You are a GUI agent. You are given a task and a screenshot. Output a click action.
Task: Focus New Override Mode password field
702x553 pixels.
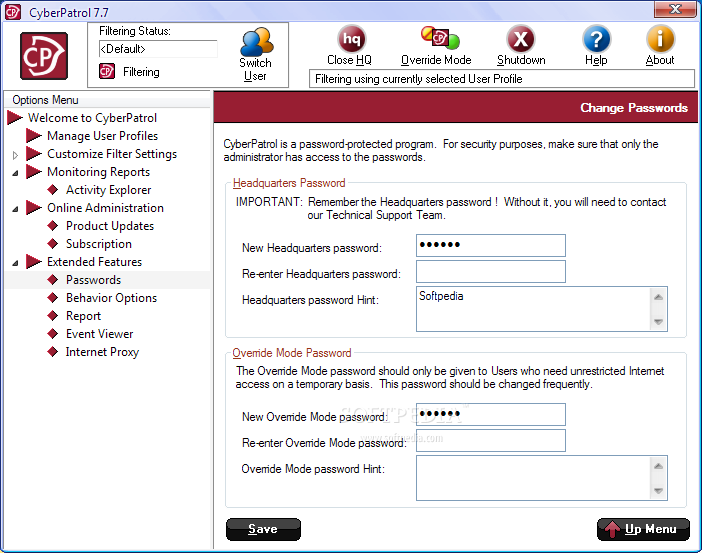point(491,415)
